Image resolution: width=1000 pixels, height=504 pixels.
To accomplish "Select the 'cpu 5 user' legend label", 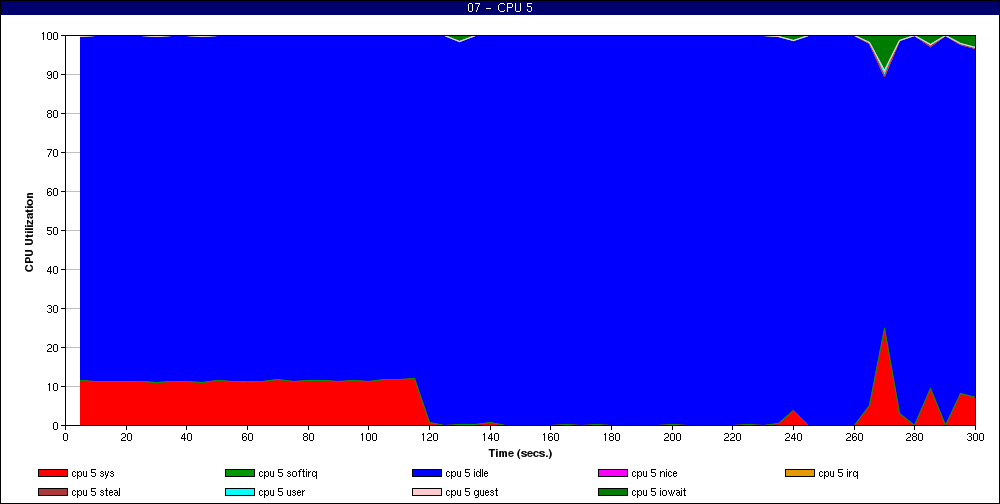I will [x=282, y=492].
